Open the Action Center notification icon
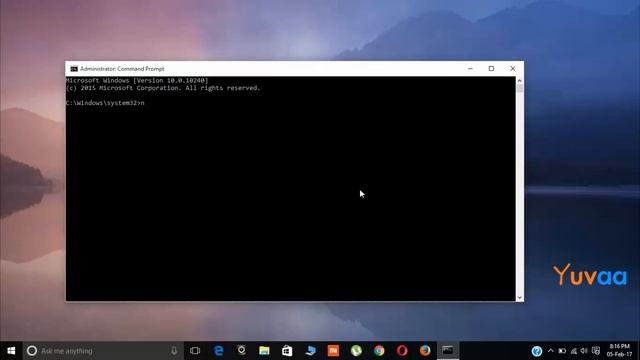The width and height of the screenshot is (640, 360). click(596, 351)
